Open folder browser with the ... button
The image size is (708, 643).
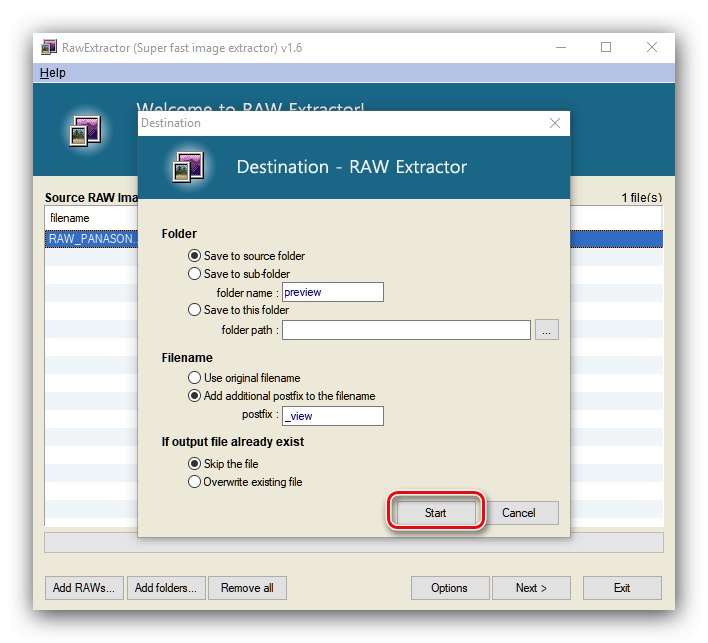547,330
